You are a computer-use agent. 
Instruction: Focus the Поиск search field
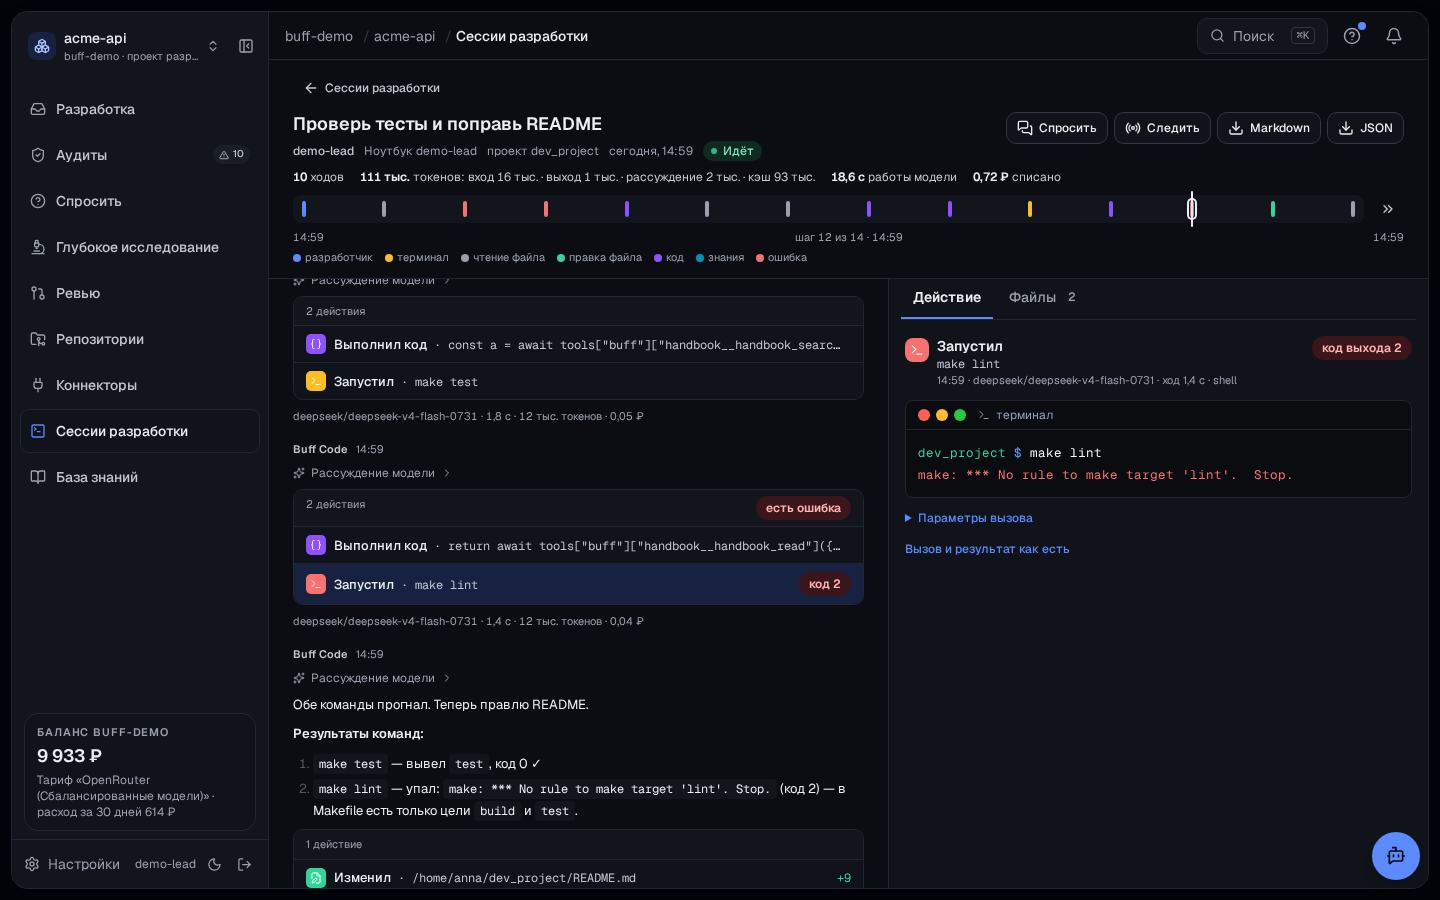coord(1262,36)
